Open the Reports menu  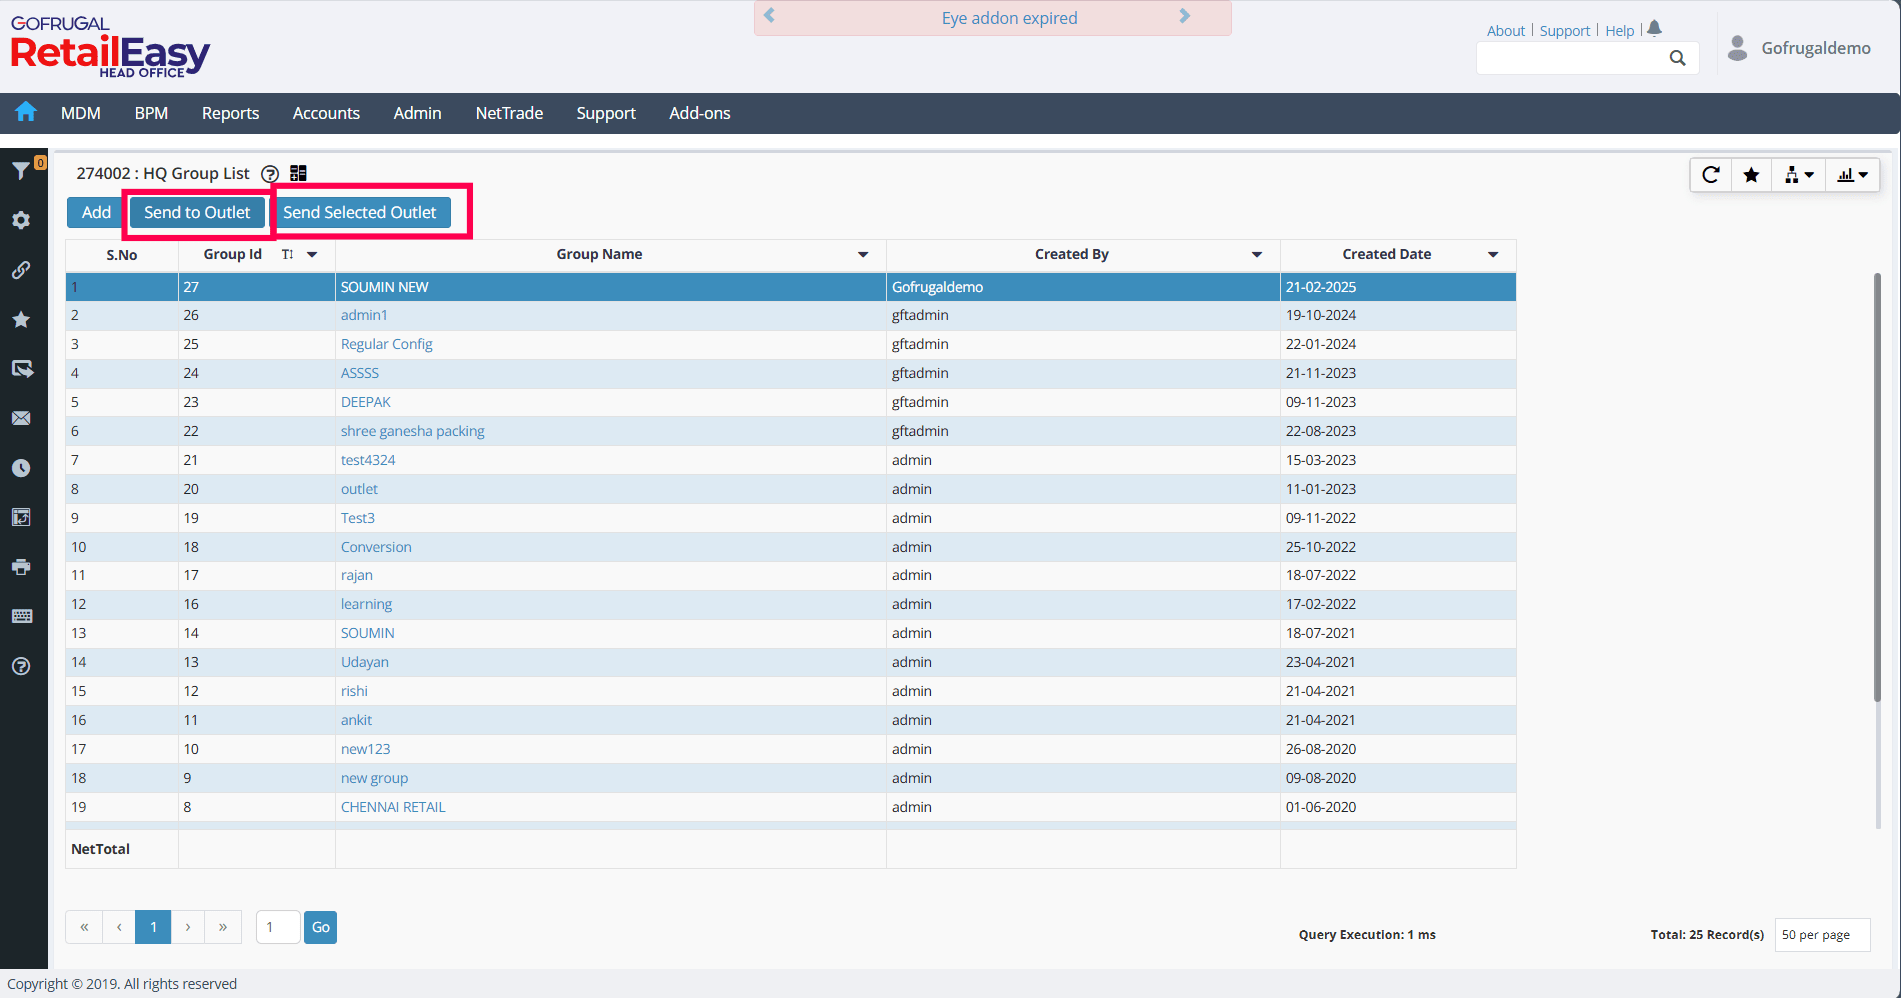(x=230, y=113)
